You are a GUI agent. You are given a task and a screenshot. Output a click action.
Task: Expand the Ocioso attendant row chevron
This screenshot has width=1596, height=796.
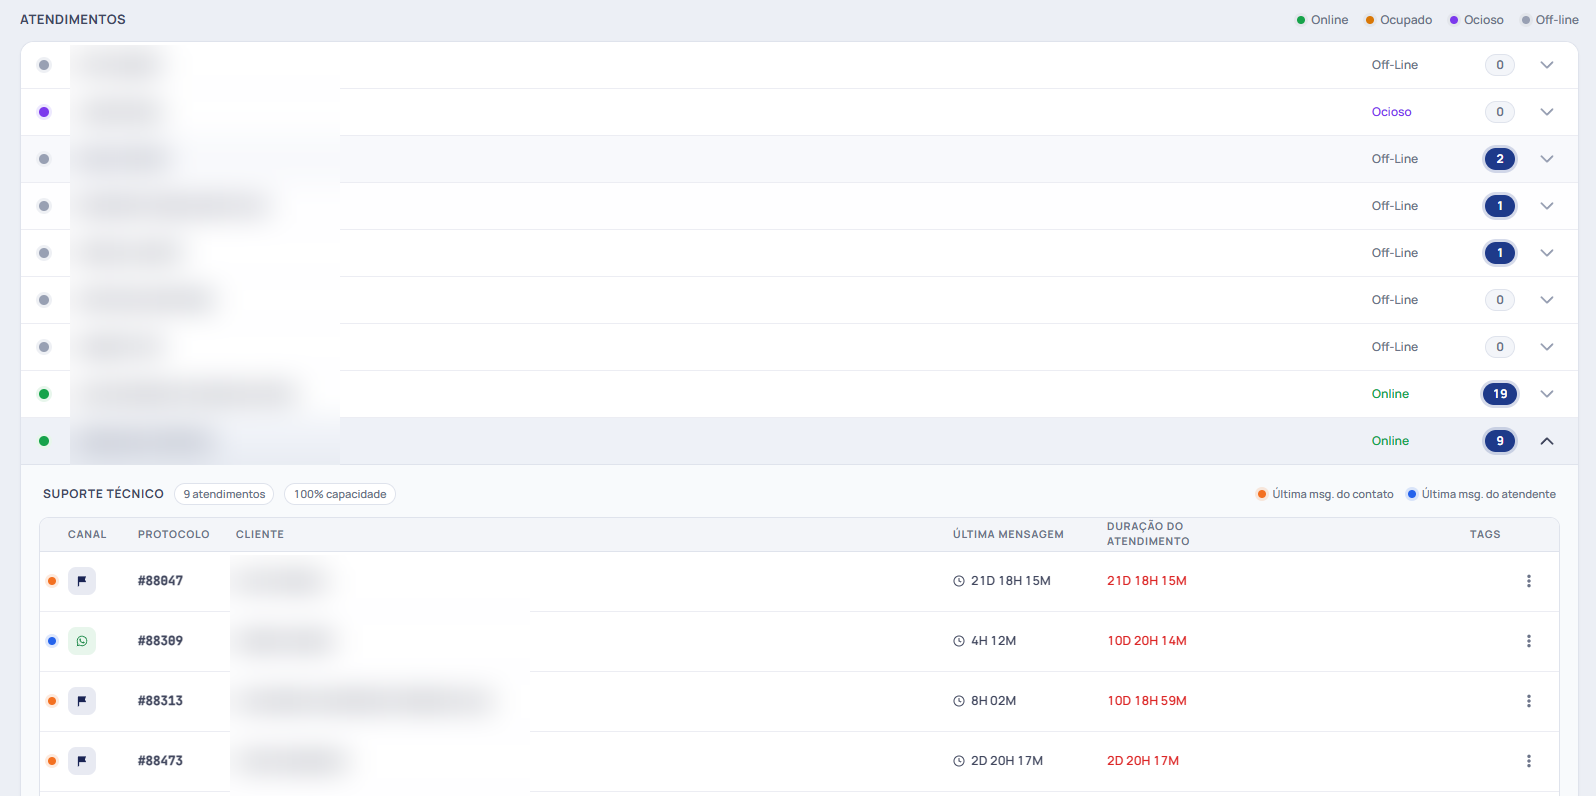coord(1547,112)
